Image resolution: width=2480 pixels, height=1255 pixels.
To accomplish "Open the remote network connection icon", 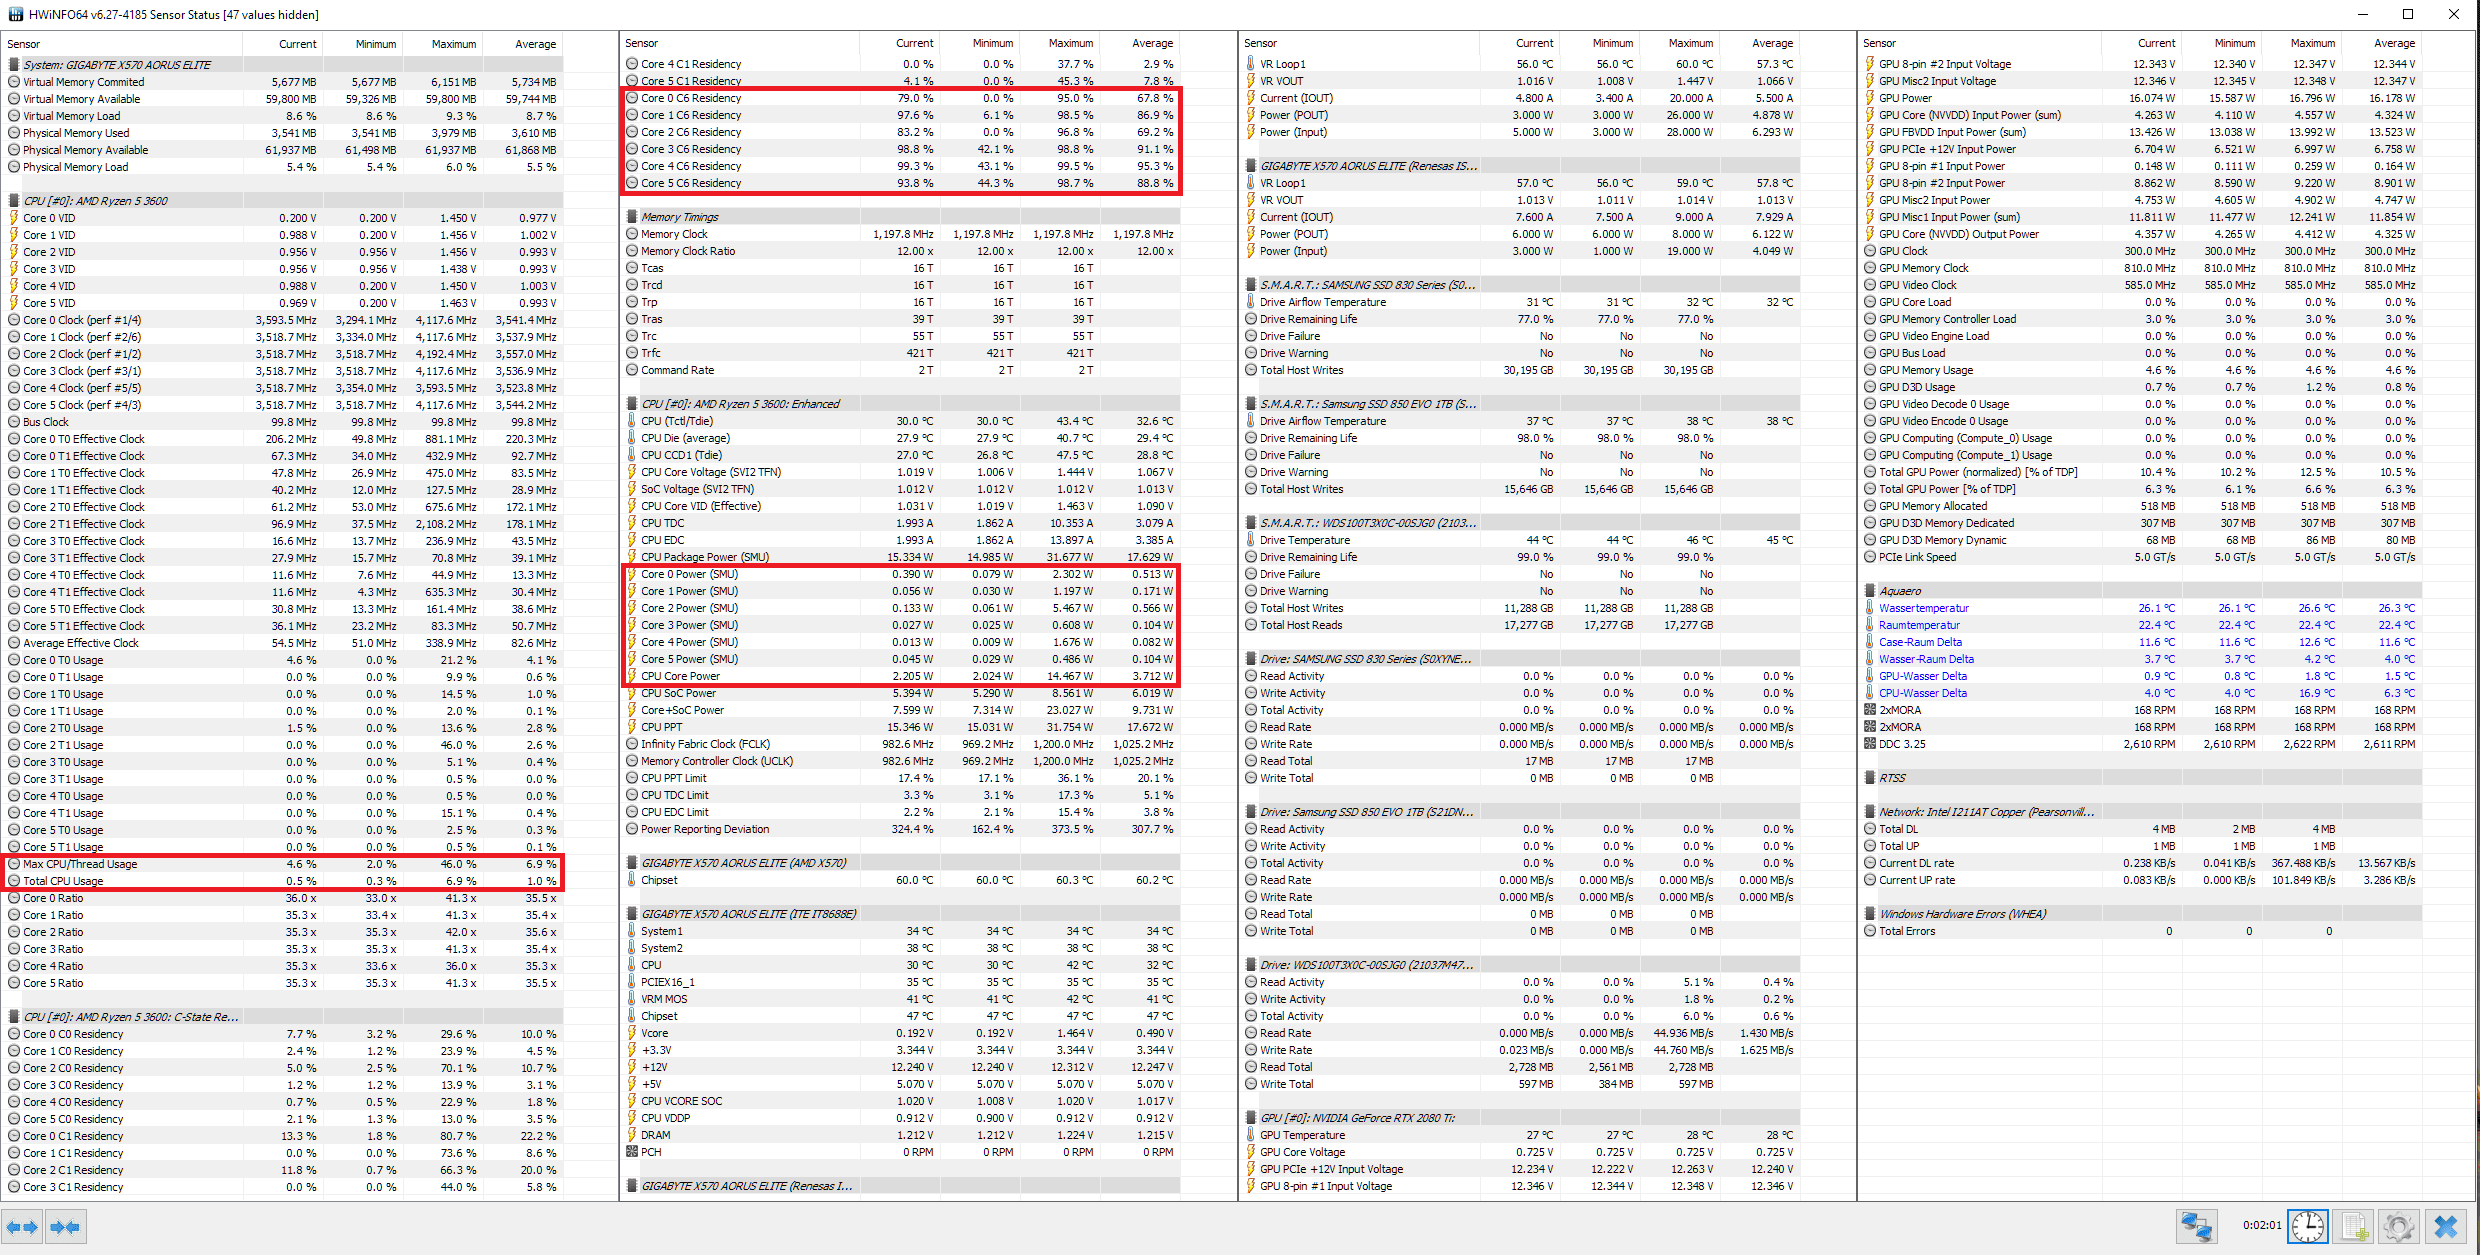I will click(x=2197, y=1226).
